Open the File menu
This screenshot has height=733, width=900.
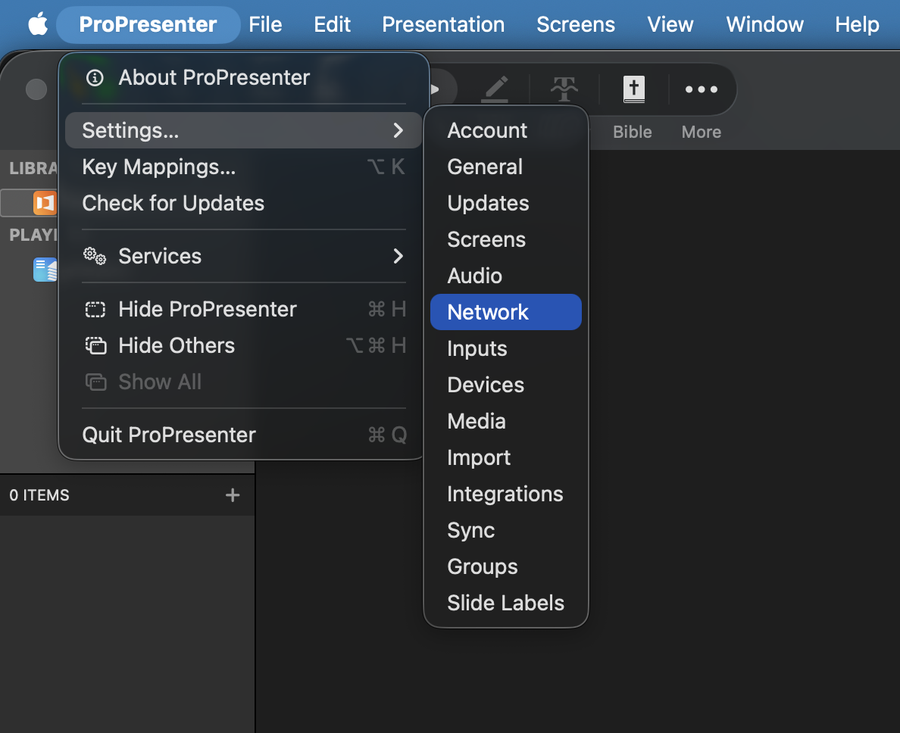(x=265, y=24)
